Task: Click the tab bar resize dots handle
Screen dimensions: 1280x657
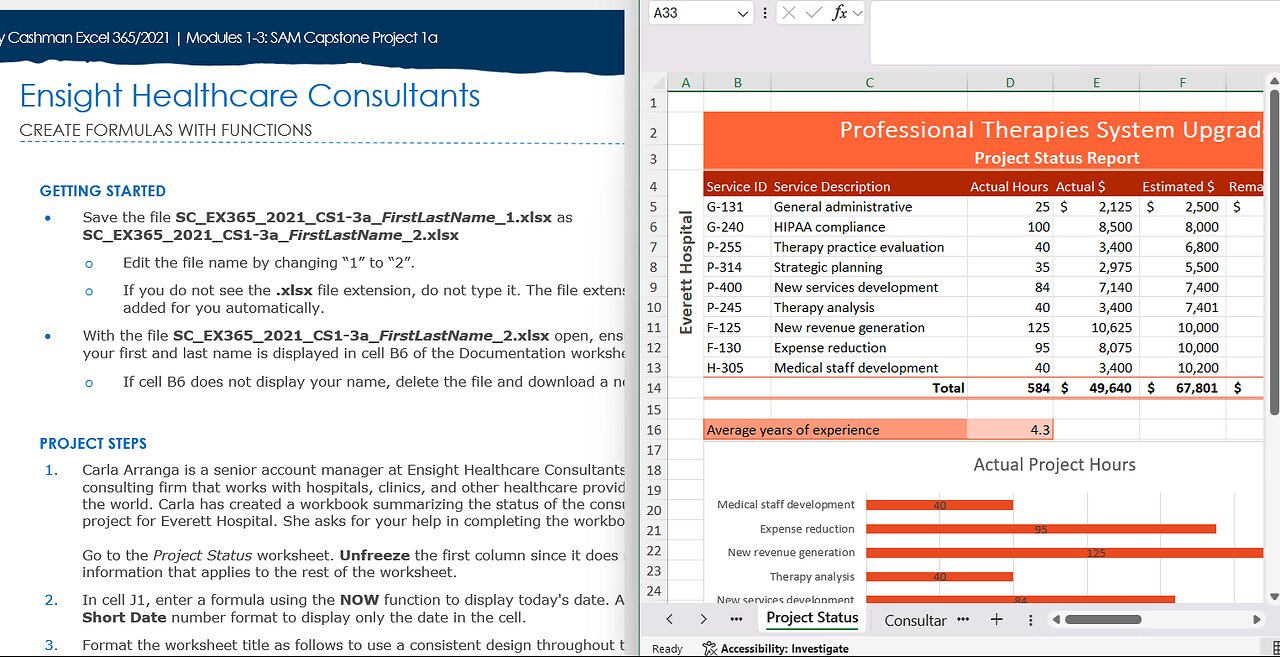Action: (x=1031, y=620)
